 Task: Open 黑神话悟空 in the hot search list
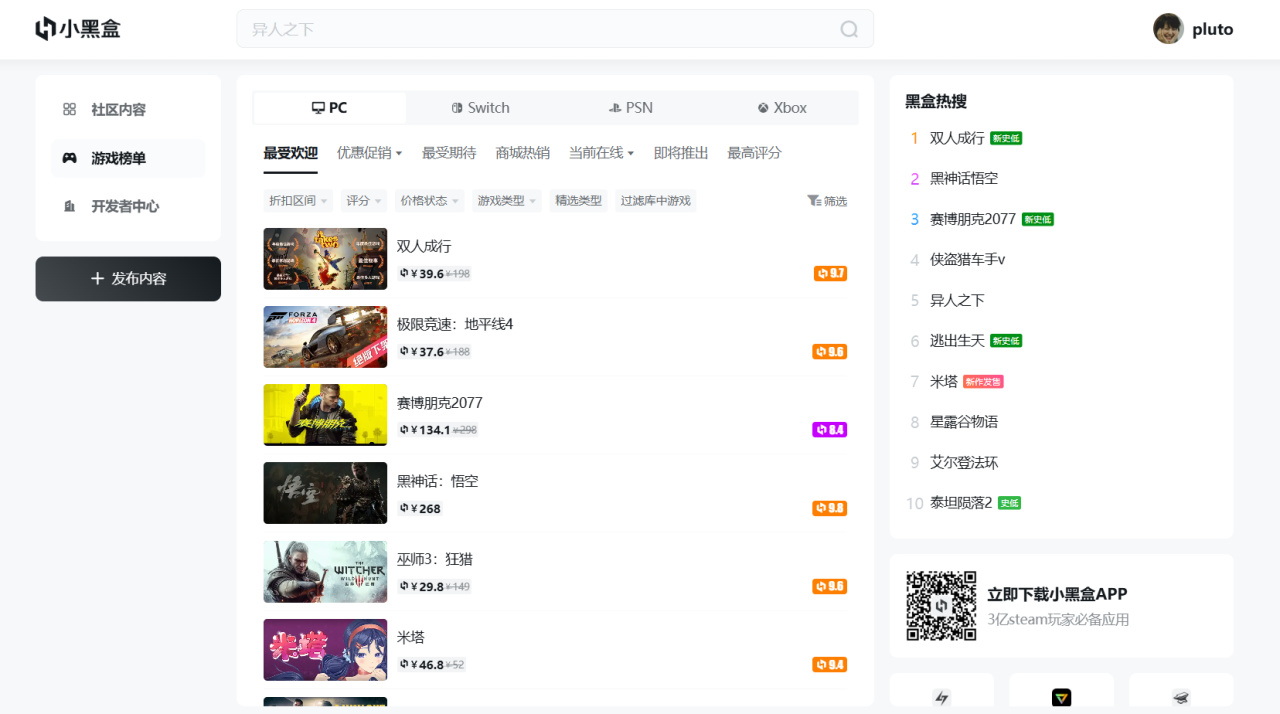pyautogui.click(x=964, y=179)
